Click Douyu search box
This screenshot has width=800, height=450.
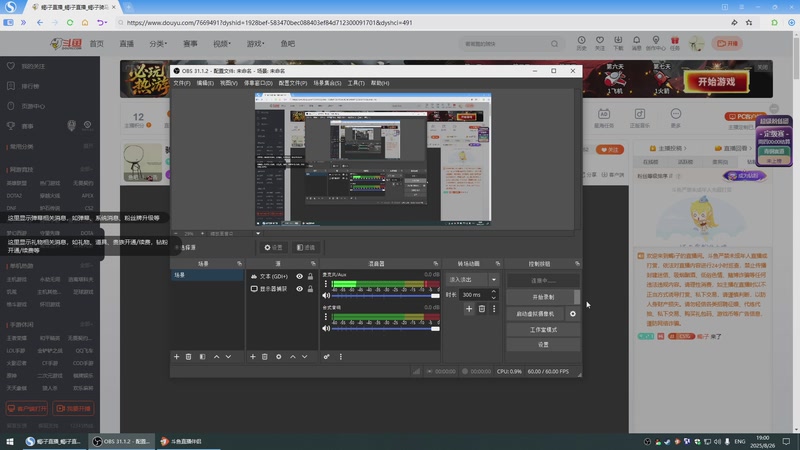click(511, 44)
